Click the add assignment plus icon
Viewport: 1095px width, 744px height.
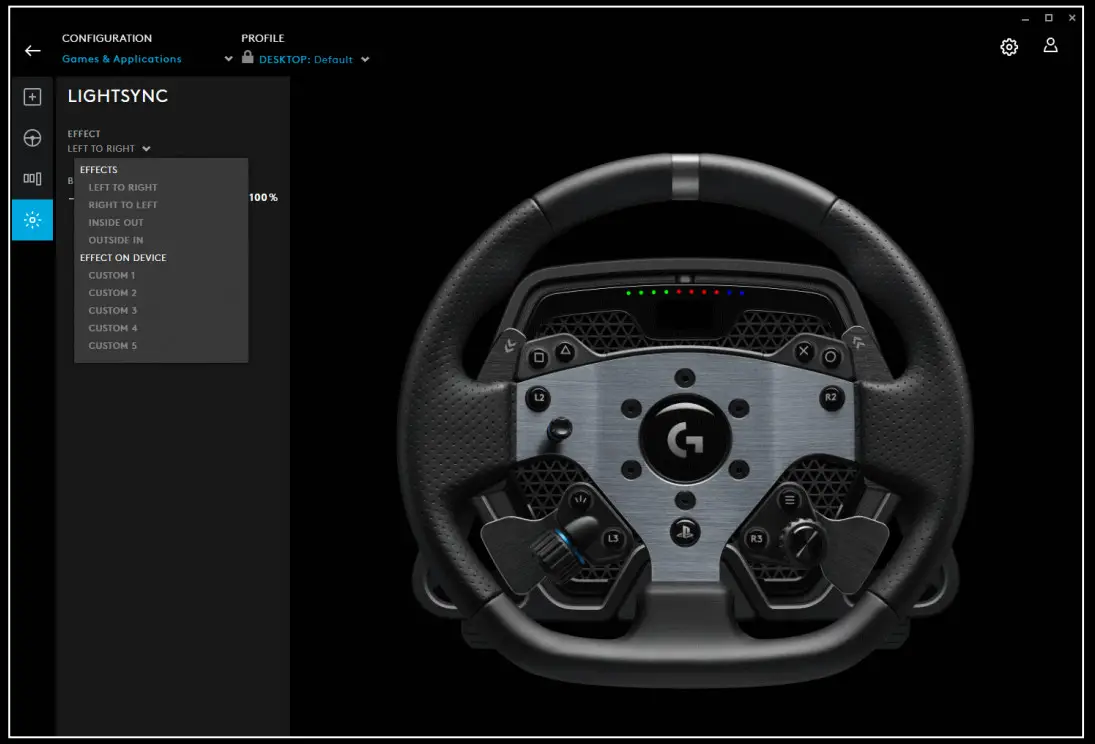[32, 96]
